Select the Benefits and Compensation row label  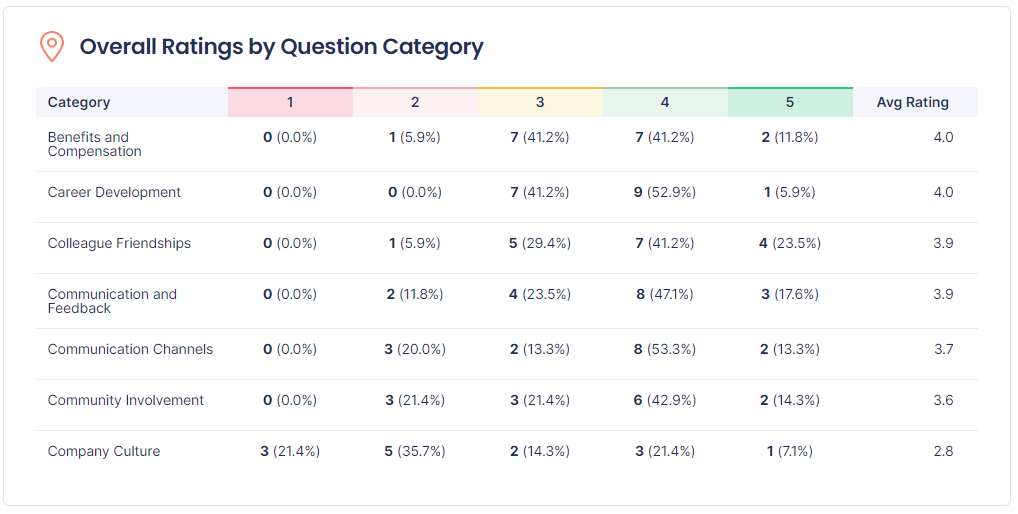point(94,144)
